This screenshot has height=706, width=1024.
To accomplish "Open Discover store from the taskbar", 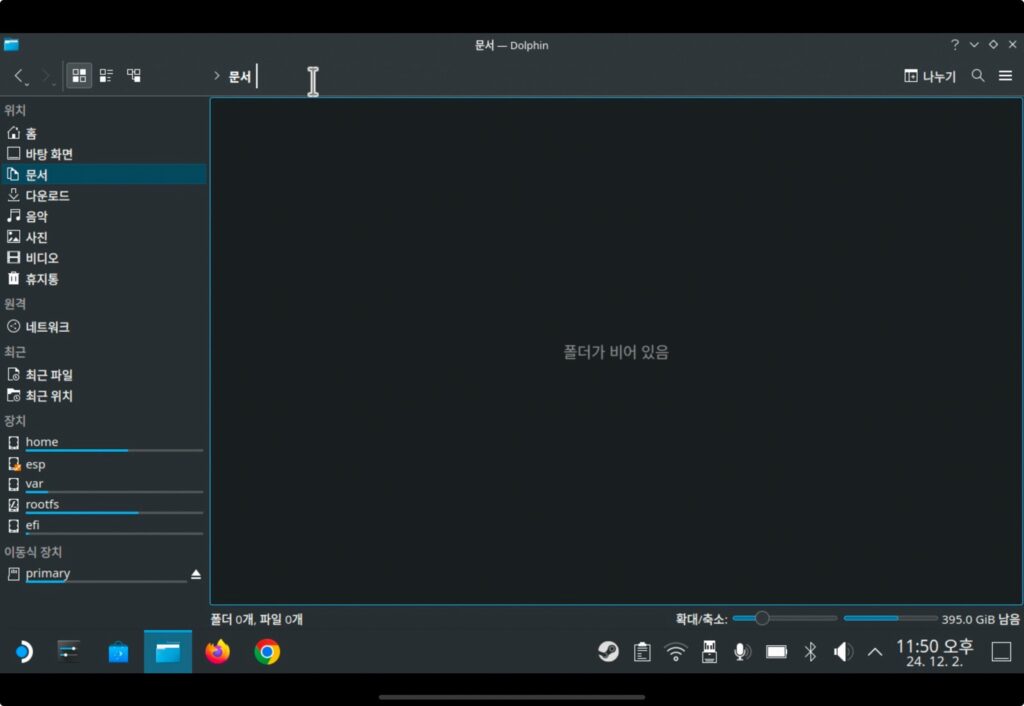I will [118, 652].
